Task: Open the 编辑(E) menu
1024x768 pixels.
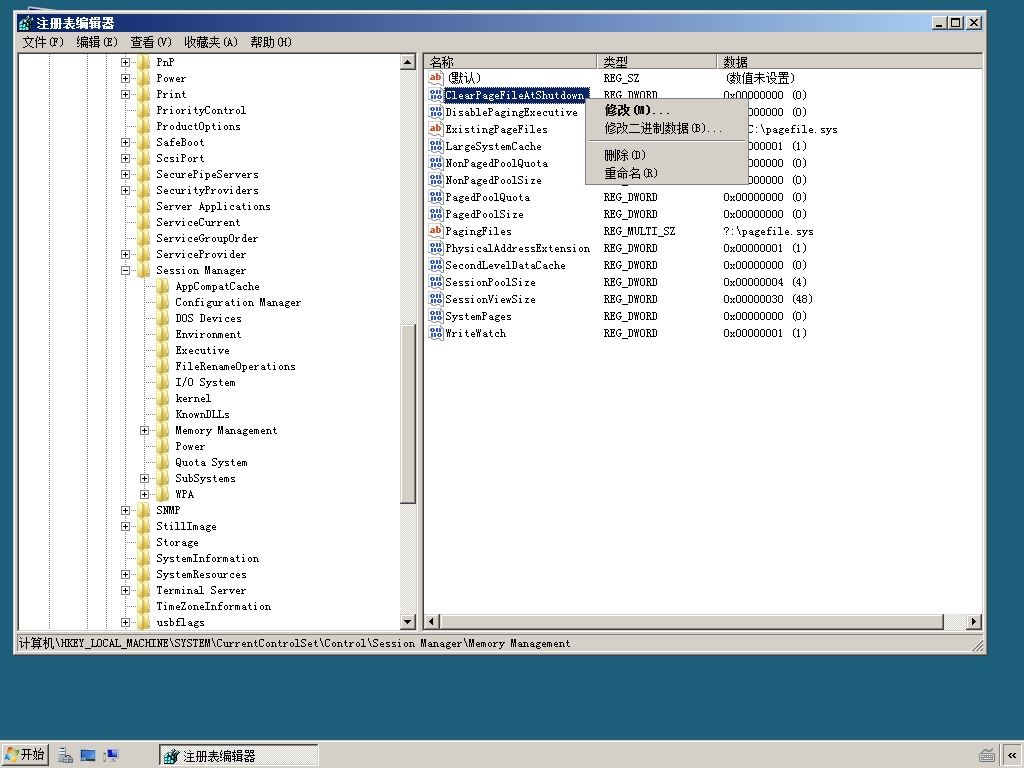Action: [x=97, y=42]
